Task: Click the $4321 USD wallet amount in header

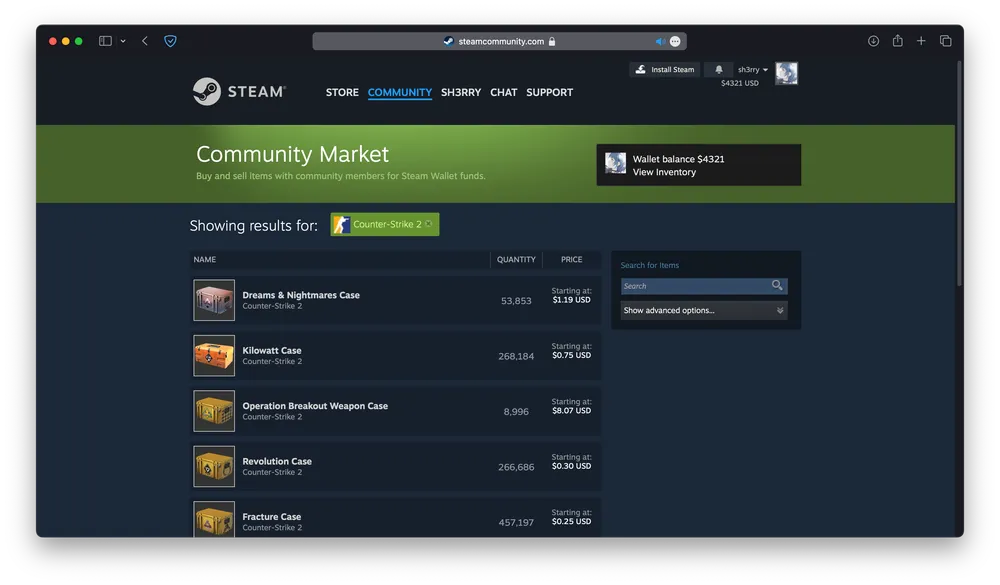Action: (x=740, y=83)
